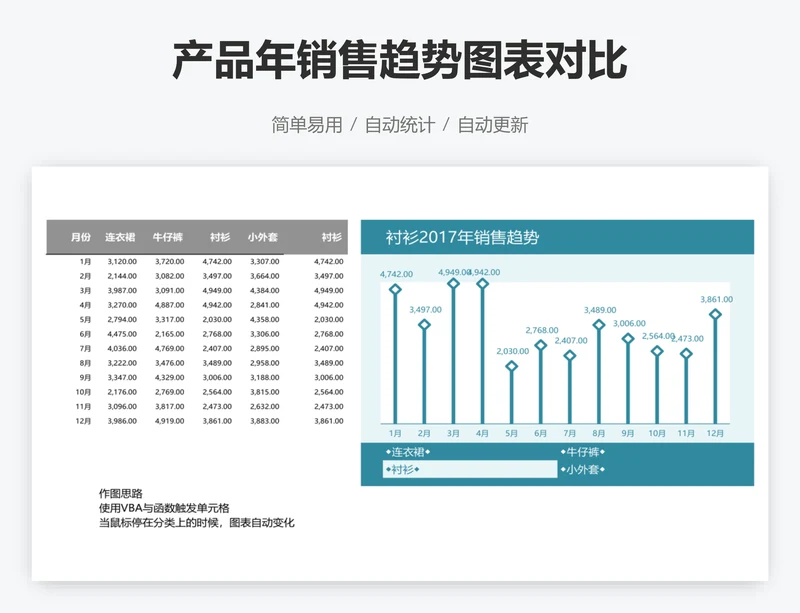Click the subtitle text 简单易用
The image size is (800, 613).
tap(307, 125)
